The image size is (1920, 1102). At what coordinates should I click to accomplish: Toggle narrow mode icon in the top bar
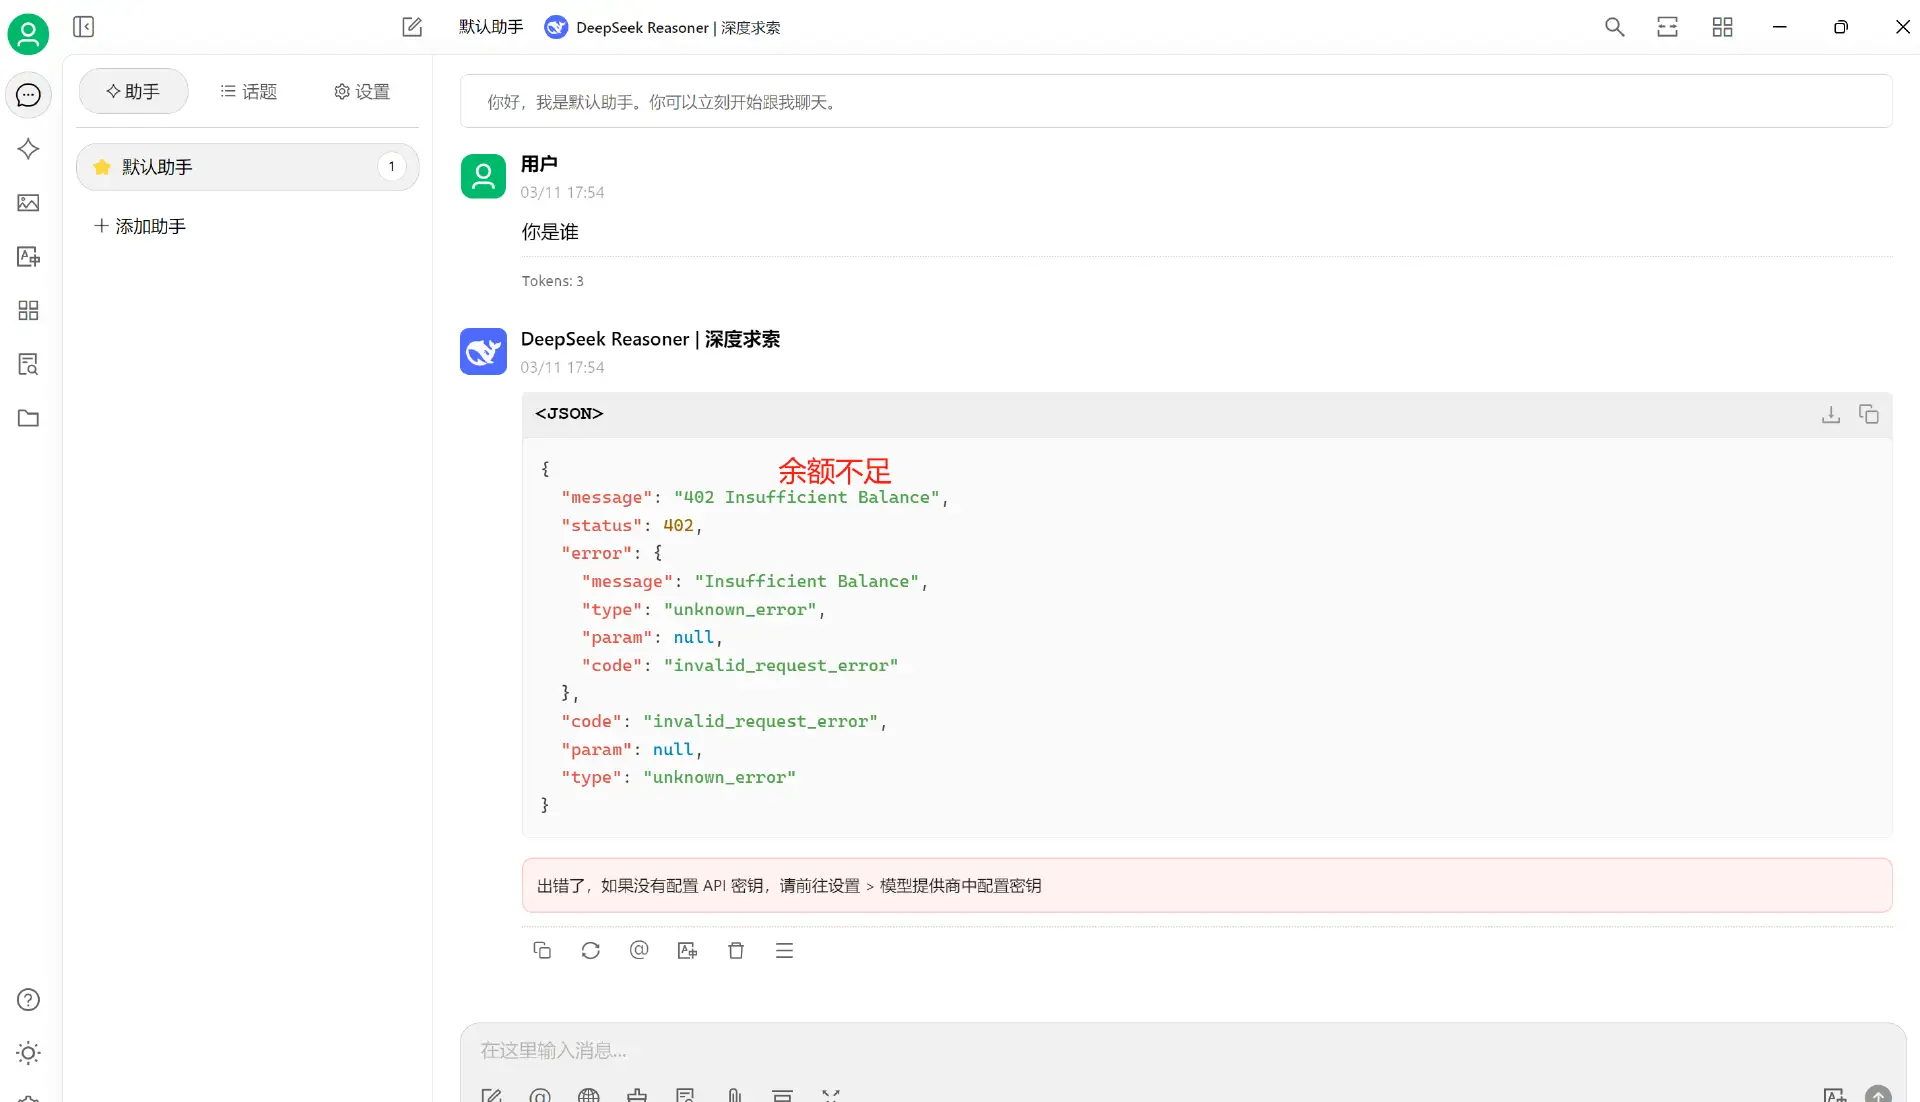pos(1667,27)
